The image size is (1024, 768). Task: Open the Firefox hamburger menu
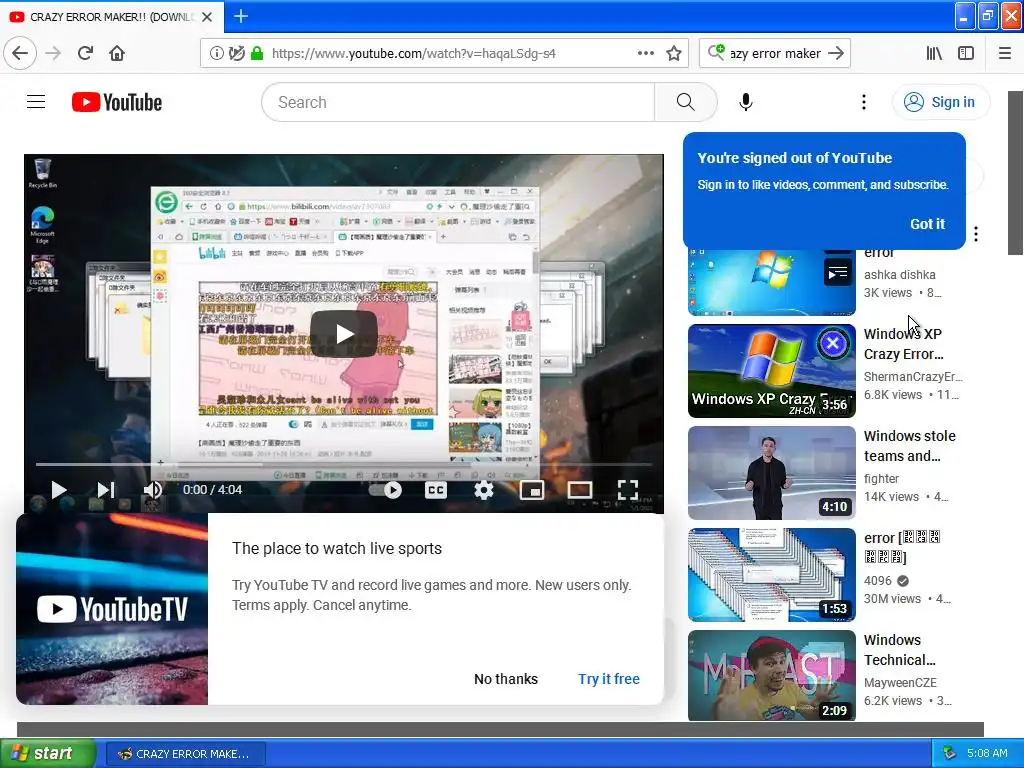[x=1004, y=53]
